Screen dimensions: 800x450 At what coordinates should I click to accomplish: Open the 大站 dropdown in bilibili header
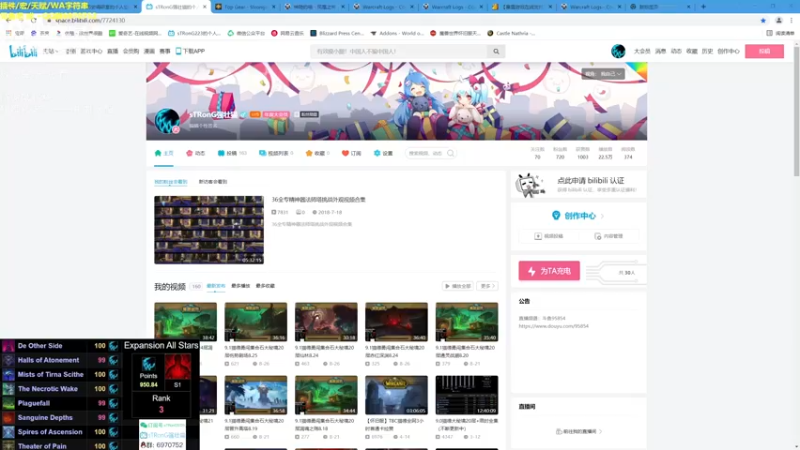coord(50,51)
